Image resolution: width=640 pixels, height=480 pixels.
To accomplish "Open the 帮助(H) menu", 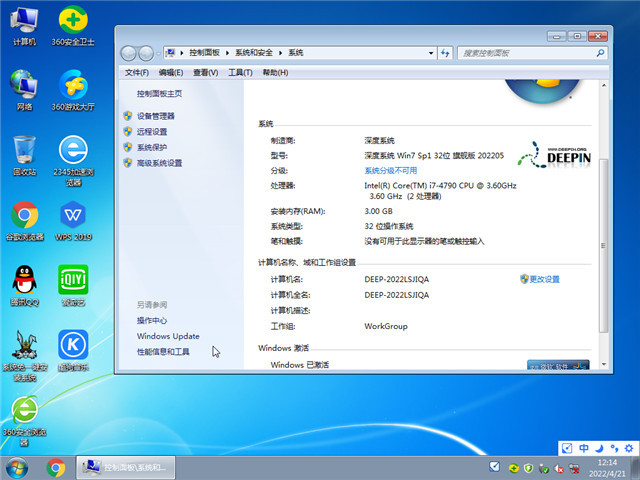I will click(275, 73).
